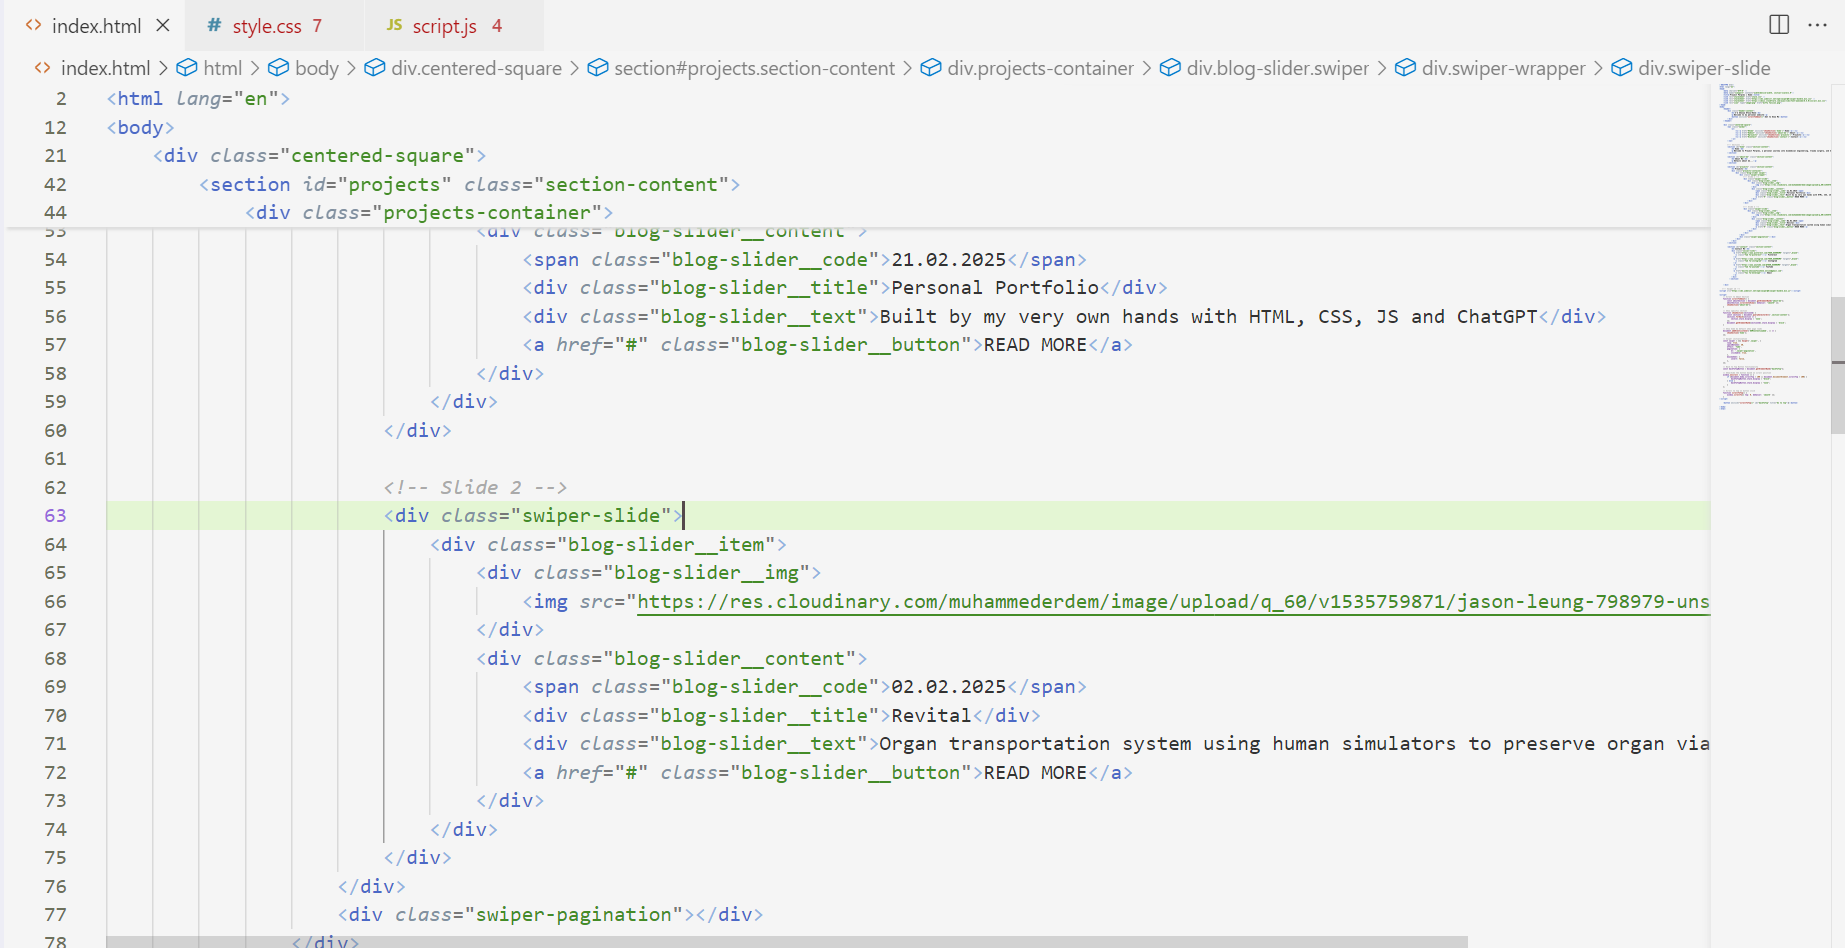Click the cube icon before div.projects-container breadcrumb
Viewport: 1845px width, 948px height.
tap(931, 68)
